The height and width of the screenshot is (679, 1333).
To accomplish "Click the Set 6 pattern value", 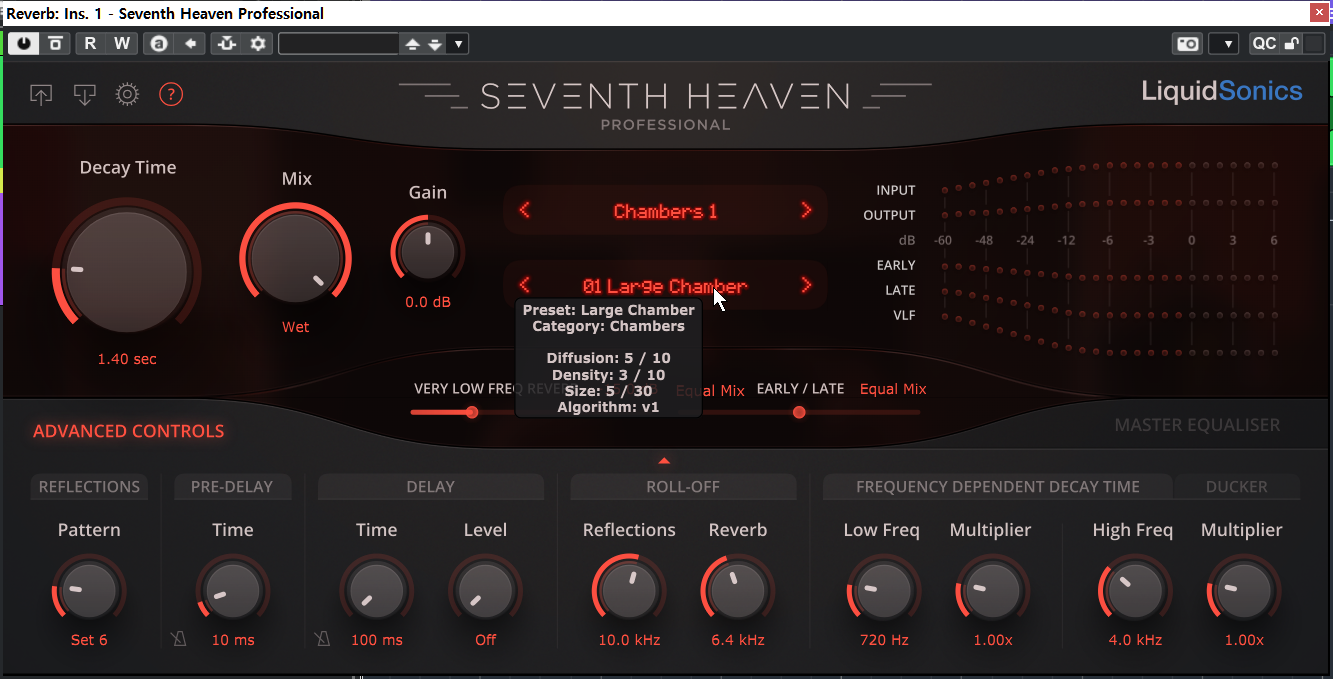I will pos(89,640).
